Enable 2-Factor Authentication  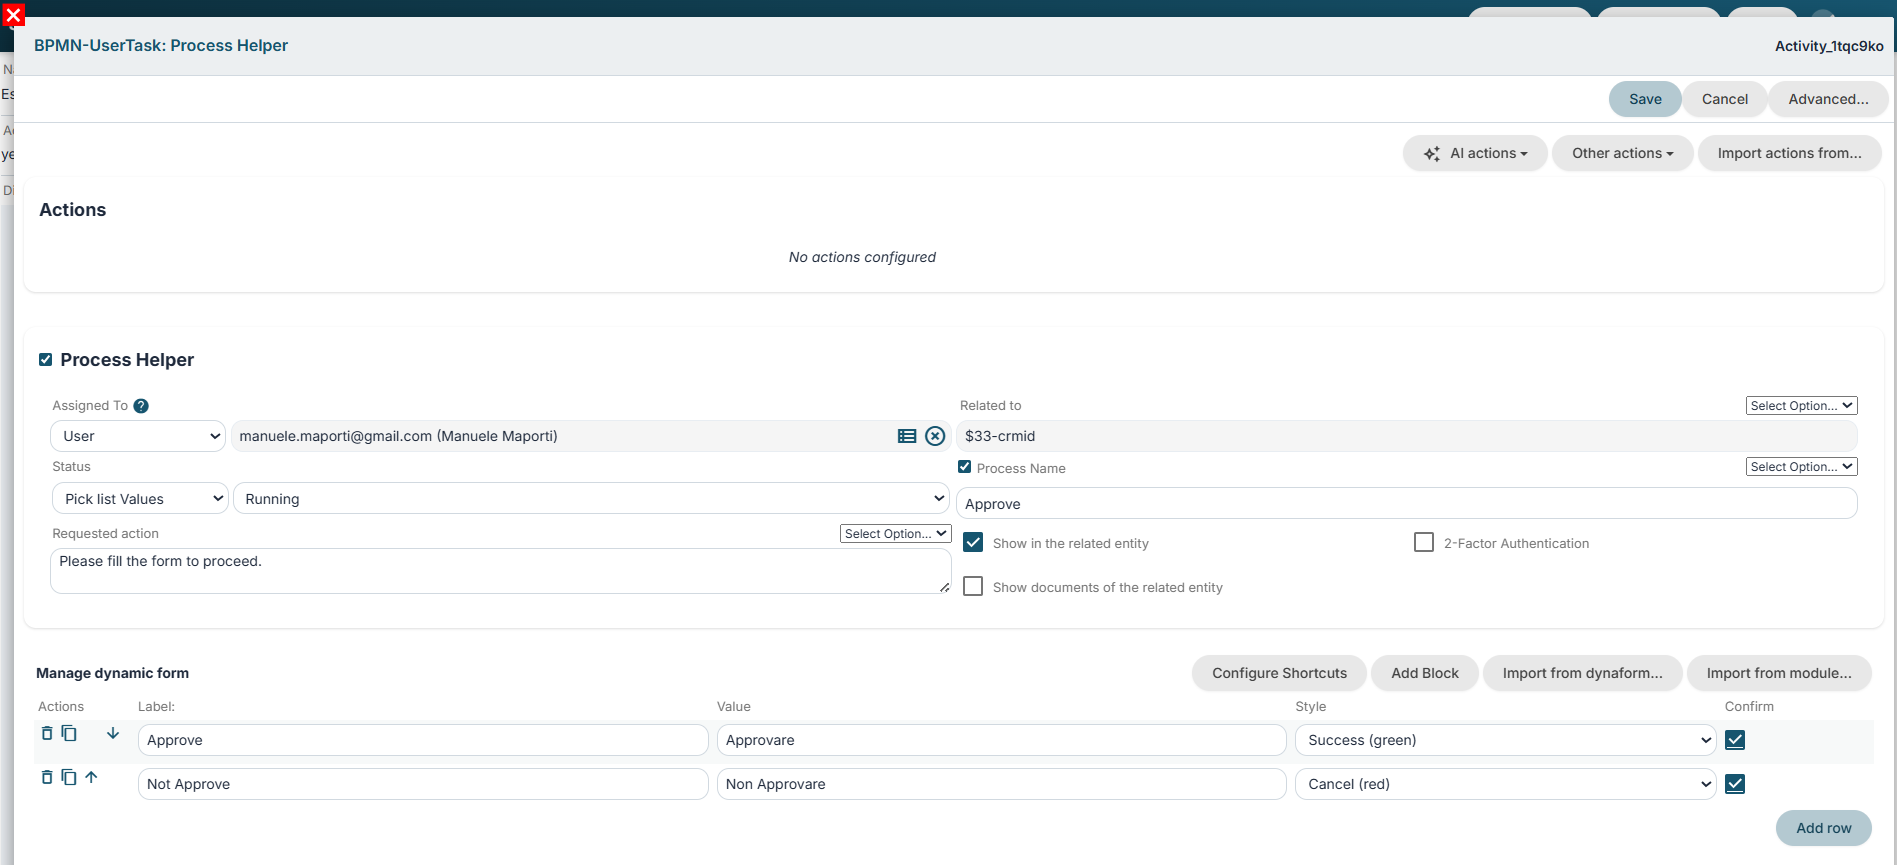pos(1424,542)
